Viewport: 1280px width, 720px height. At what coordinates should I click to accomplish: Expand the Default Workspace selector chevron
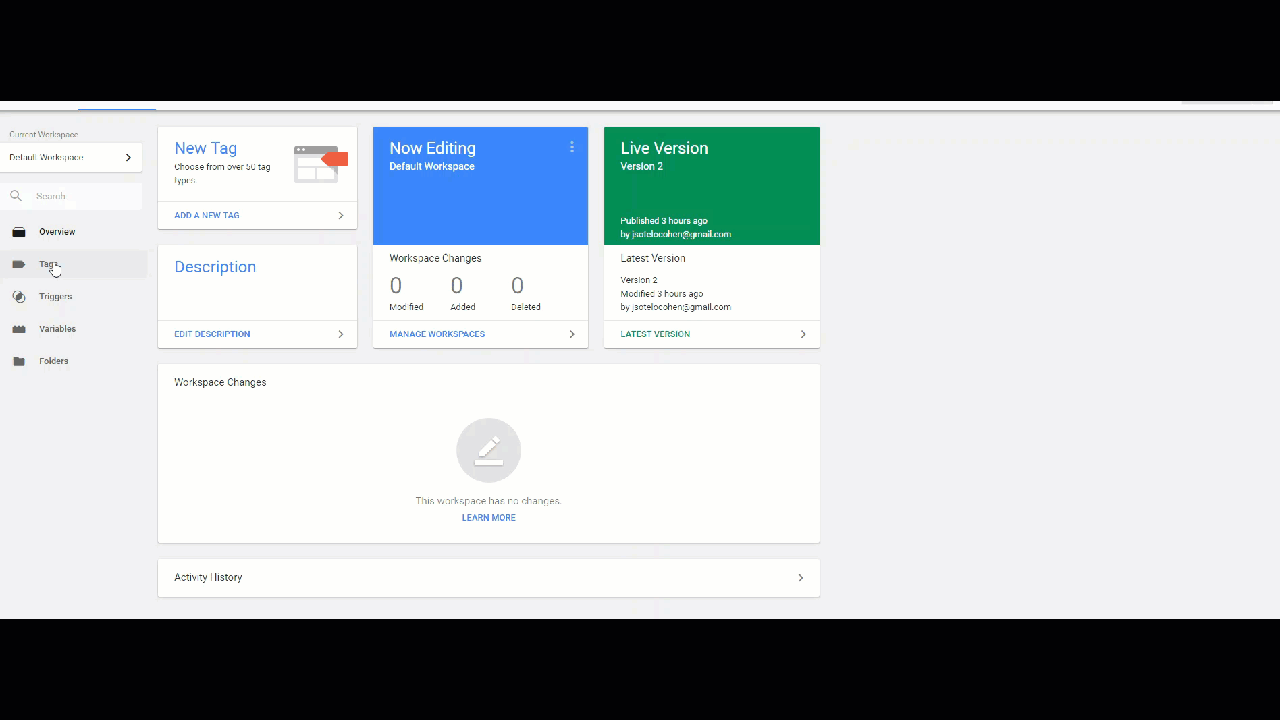[128, 157]
